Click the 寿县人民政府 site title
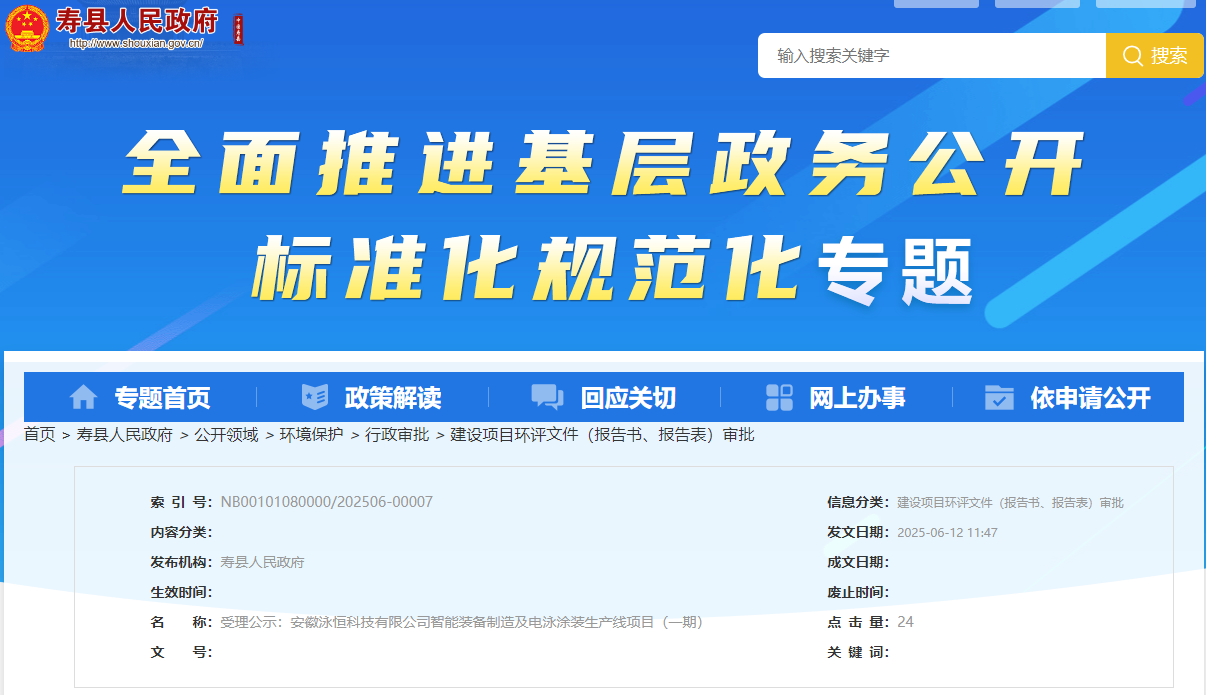 136,22
